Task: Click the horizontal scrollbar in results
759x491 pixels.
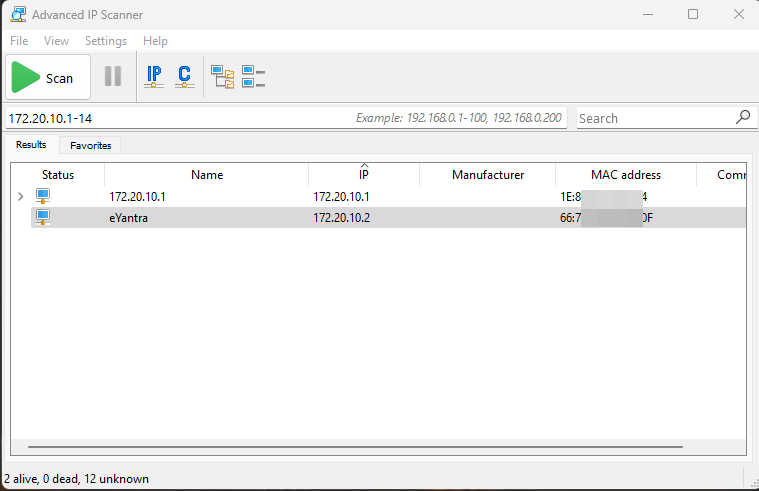Action: [x=355, y=446]
